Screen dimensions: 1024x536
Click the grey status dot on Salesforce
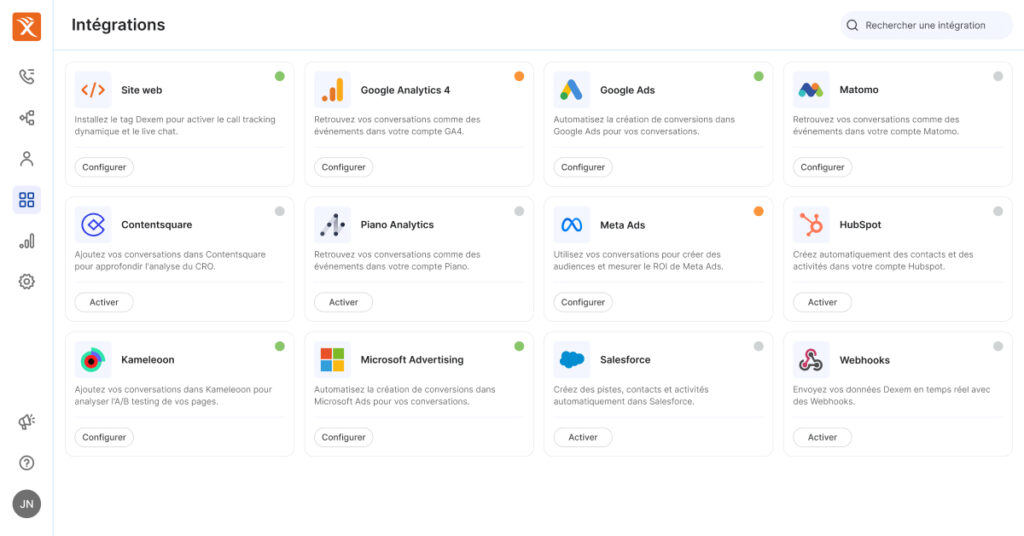click(758, 347)
